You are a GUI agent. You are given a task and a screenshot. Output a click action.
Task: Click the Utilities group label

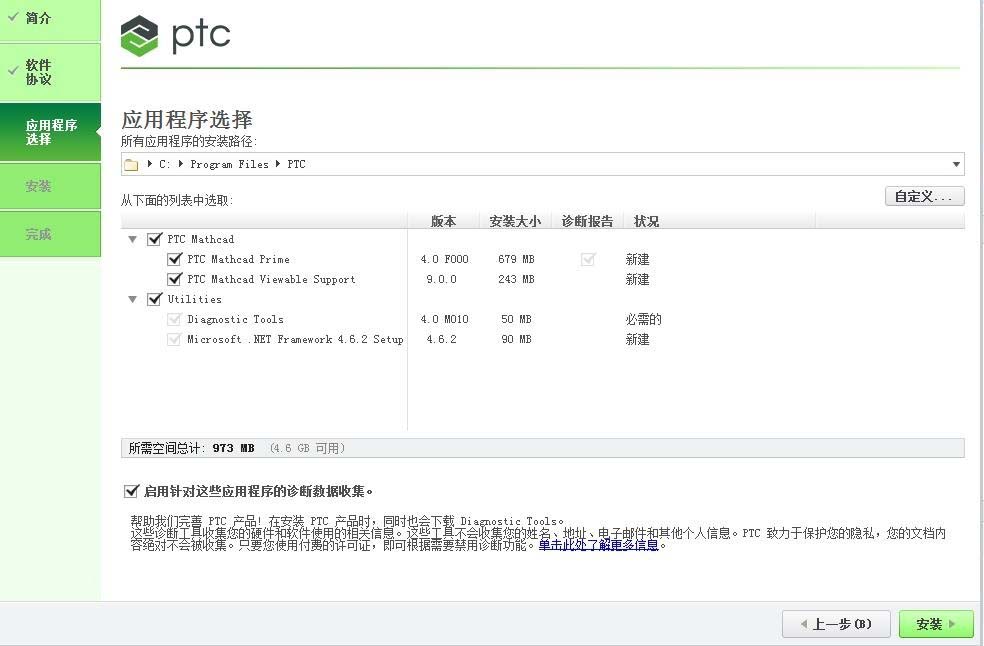coord(195,299)
